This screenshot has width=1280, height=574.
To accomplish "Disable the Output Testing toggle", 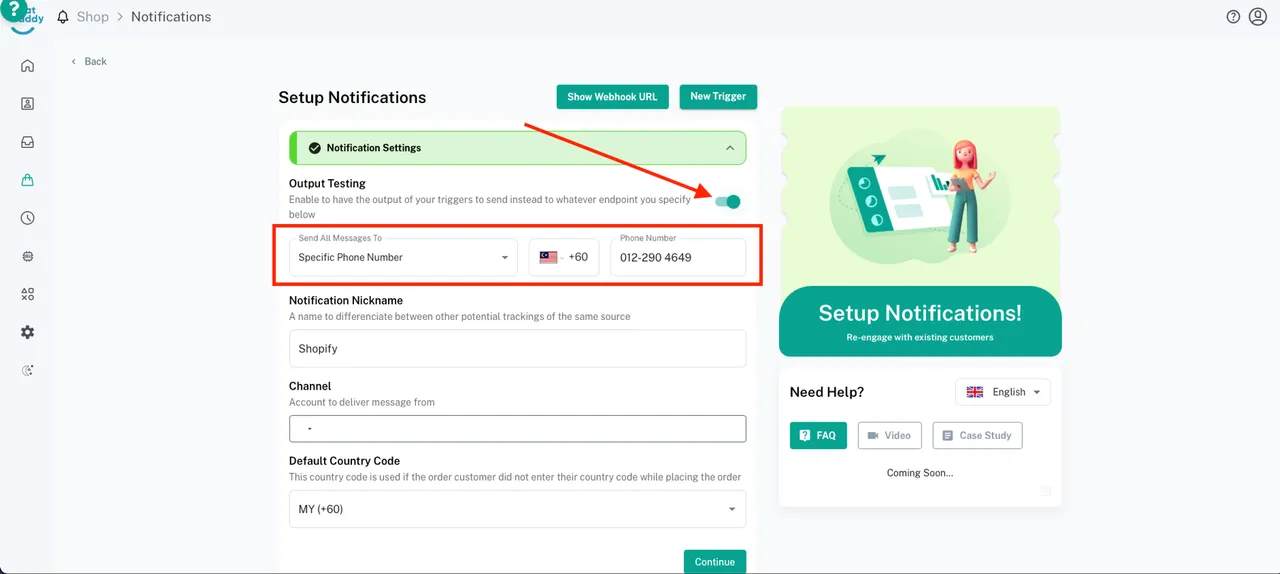I will pos(729,202).
